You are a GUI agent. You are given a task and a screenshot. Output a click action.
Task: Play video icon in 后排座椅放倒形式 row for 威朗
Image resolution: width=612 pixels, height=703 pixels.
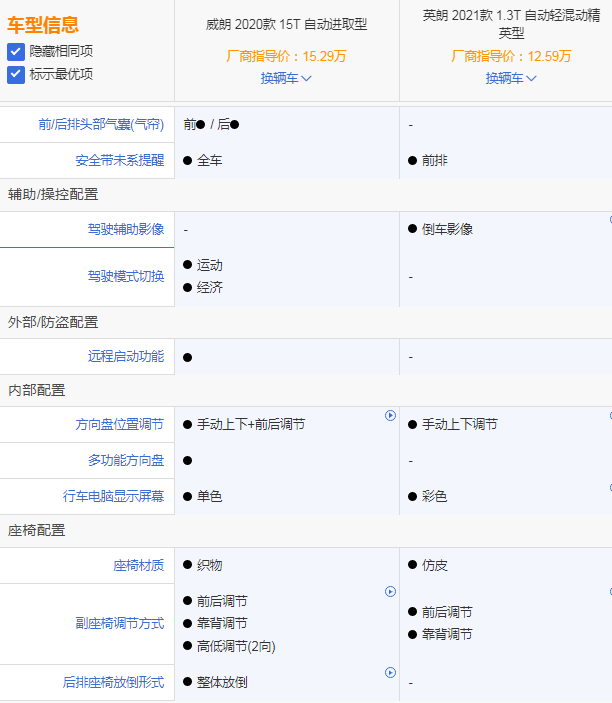[391, 673]
